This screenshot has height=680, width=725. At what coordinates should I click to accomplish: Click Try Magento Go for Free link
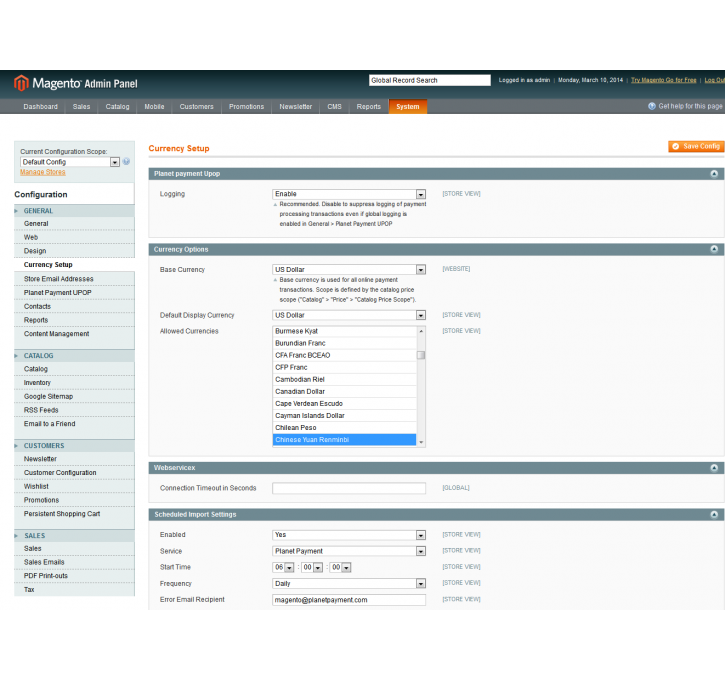point(664,80)
